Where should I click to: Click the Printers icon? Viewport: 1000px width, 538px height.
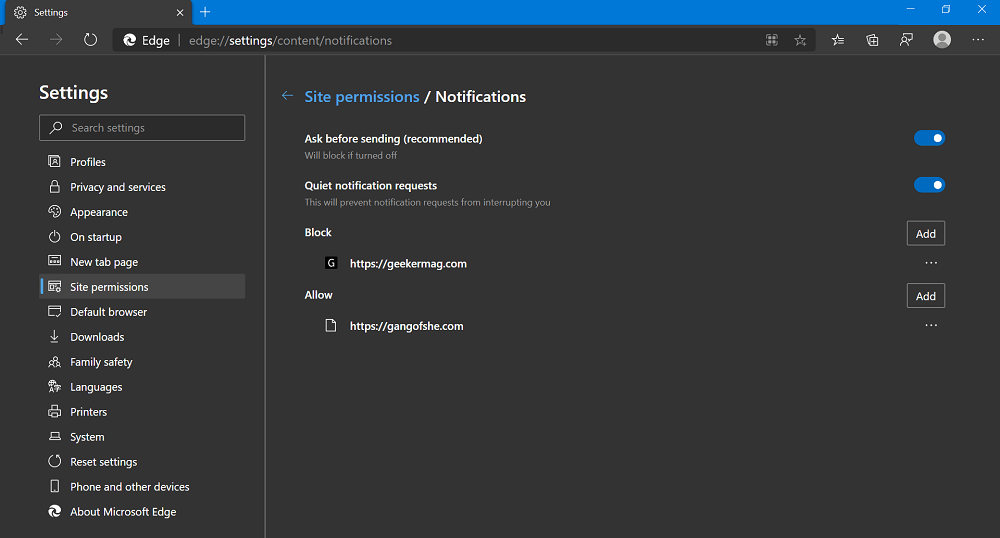(54, 411)
